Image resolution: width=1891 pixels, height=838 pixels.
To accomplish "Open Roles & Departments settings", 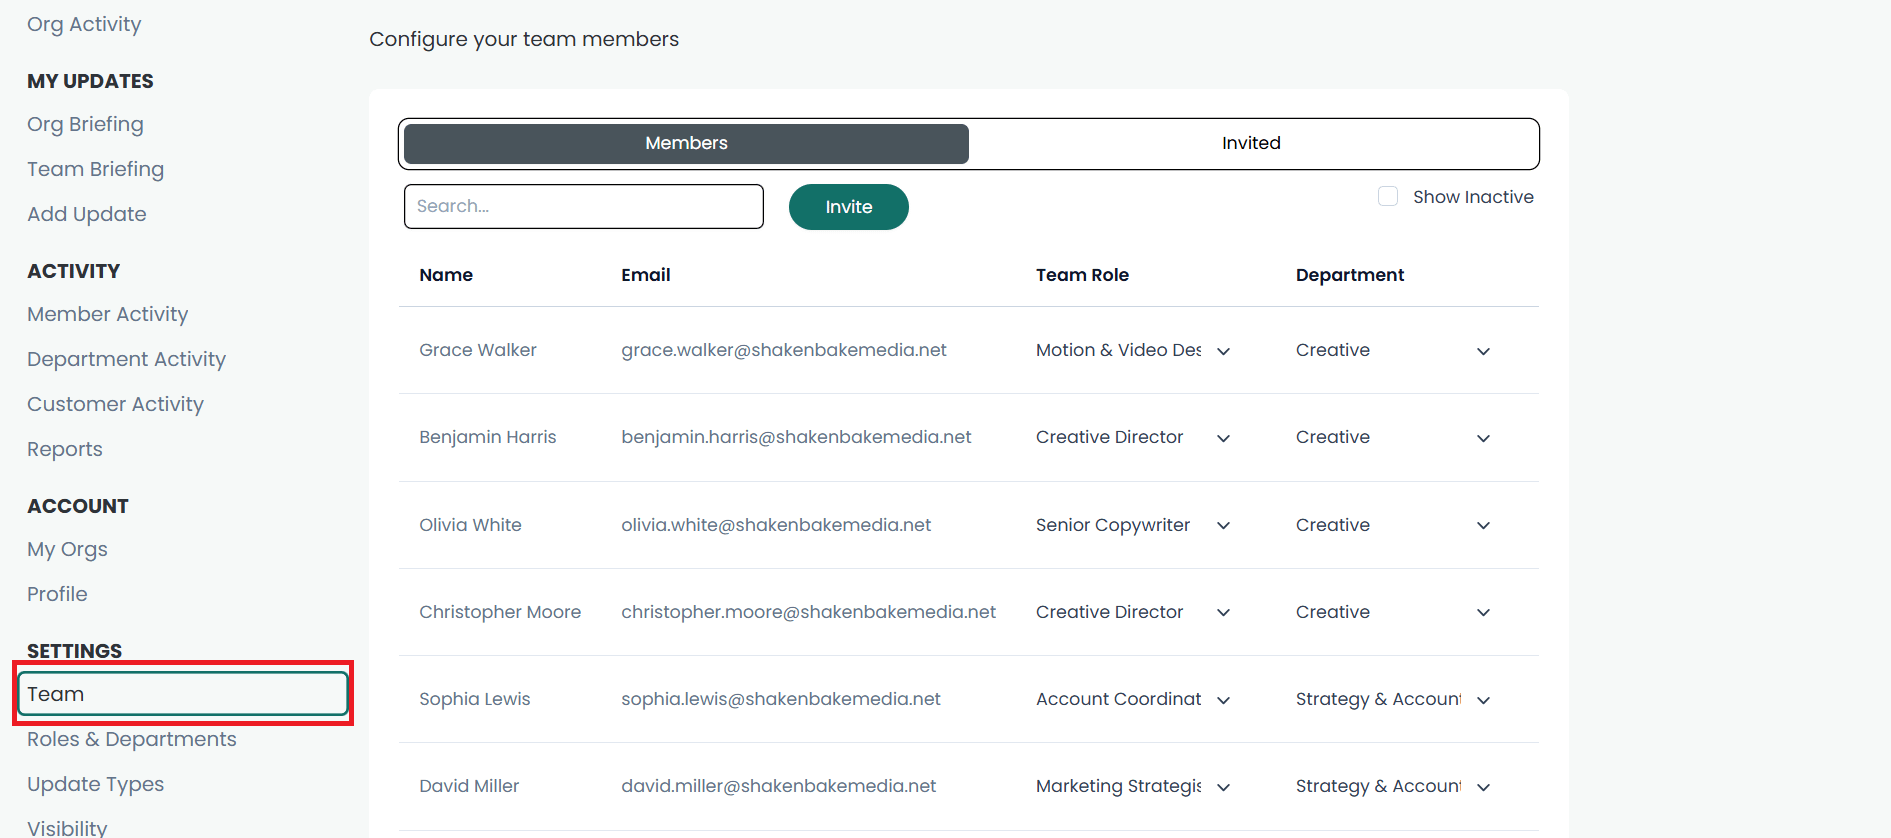I will click(132, 739).
